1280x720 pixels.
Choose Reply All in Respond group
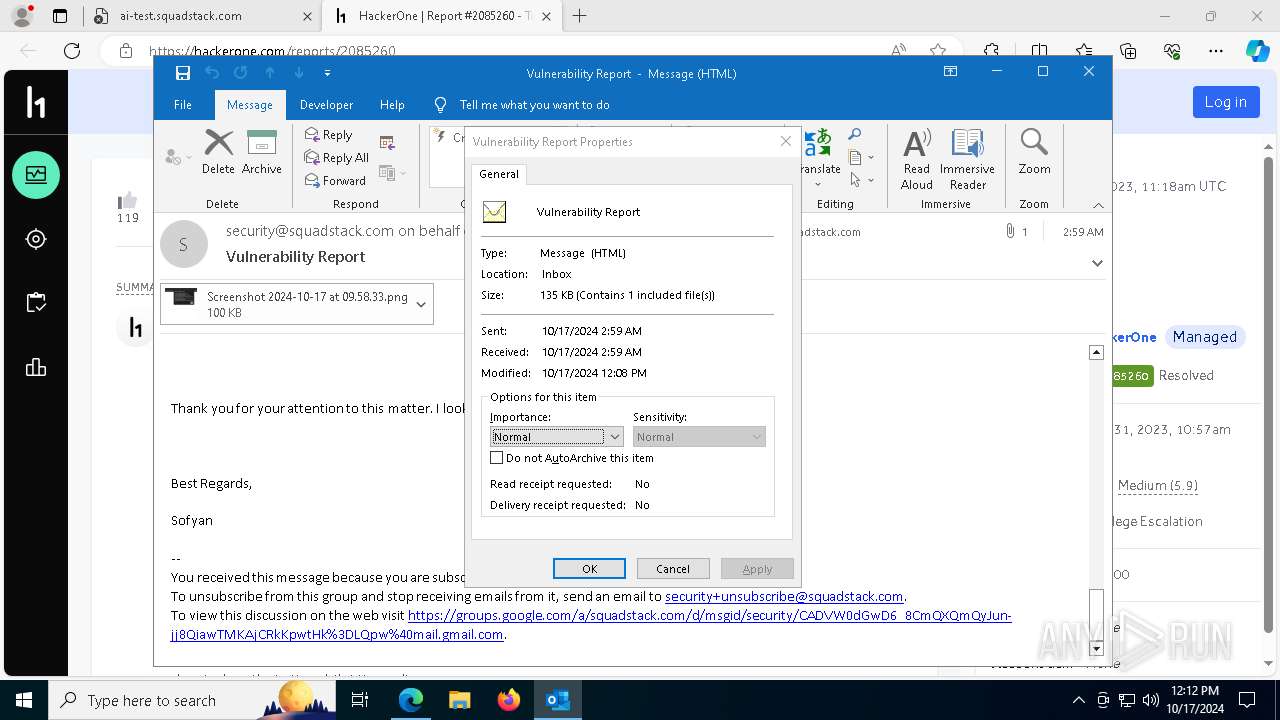coord(337,158)
